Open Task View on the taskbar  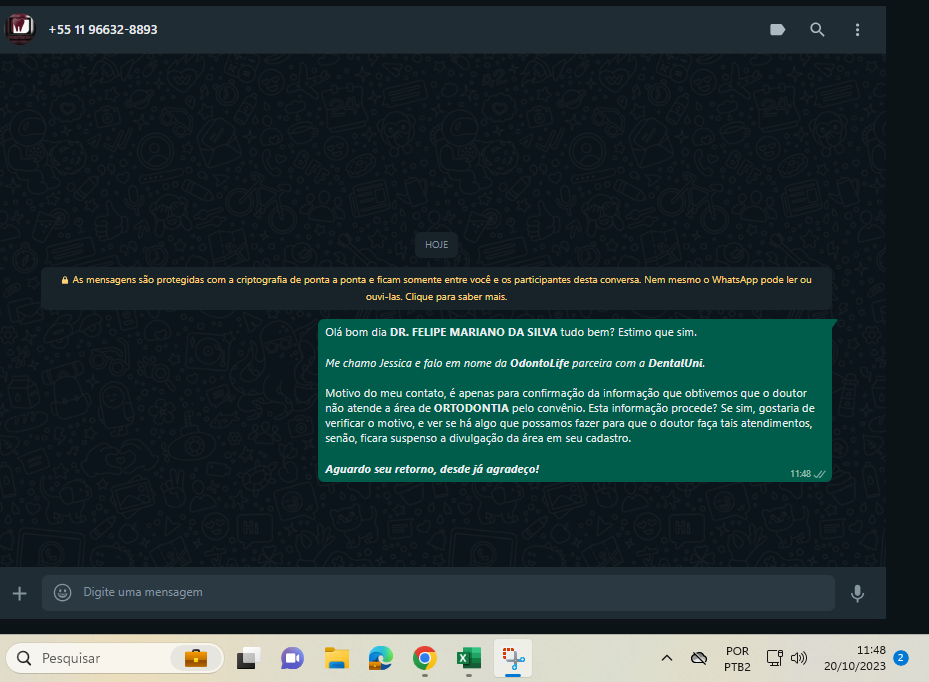[x=248, y=658]
